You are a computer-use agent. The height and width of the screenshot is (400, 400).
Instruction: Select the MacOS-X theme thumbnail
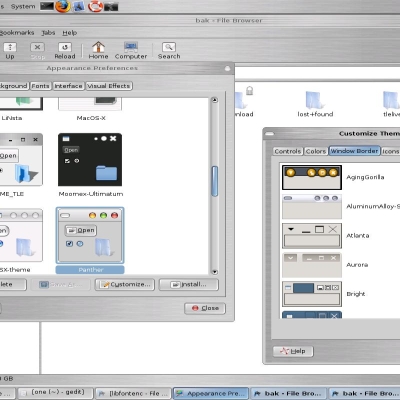pyautogui.click(x=90, y=104)
